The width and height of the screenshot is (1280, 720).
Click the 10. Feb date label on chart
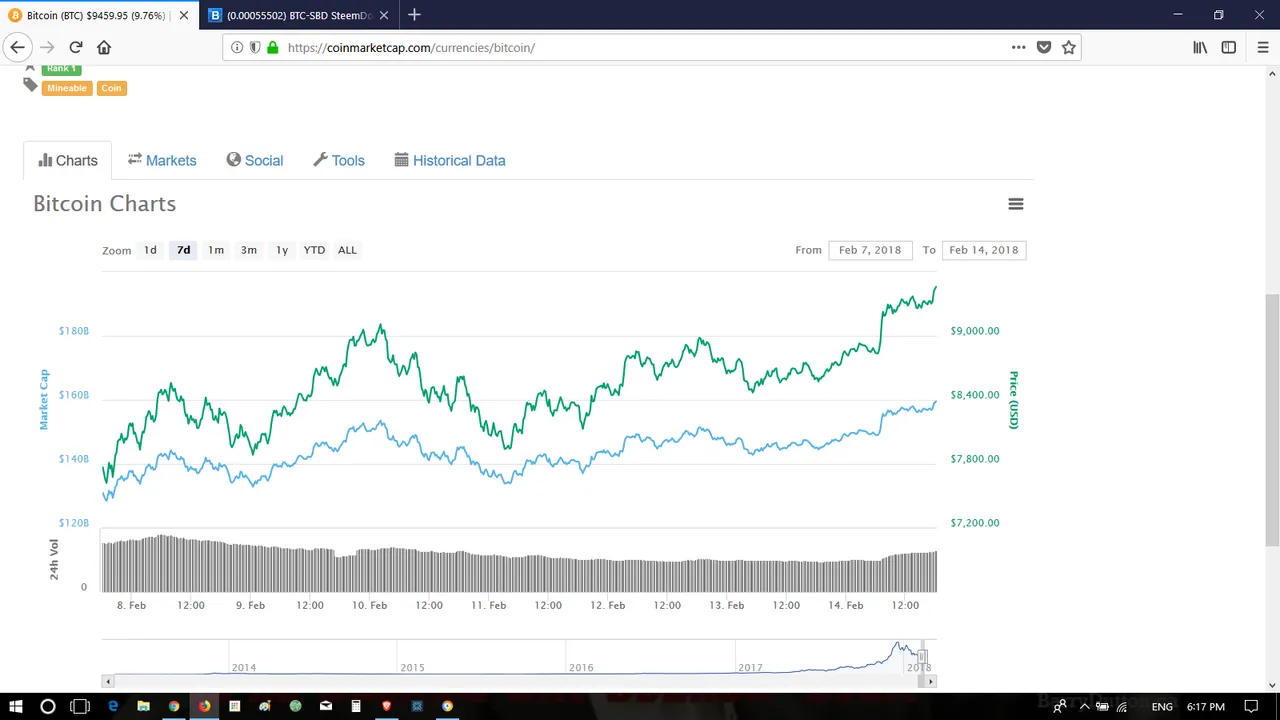coord(369,605)
